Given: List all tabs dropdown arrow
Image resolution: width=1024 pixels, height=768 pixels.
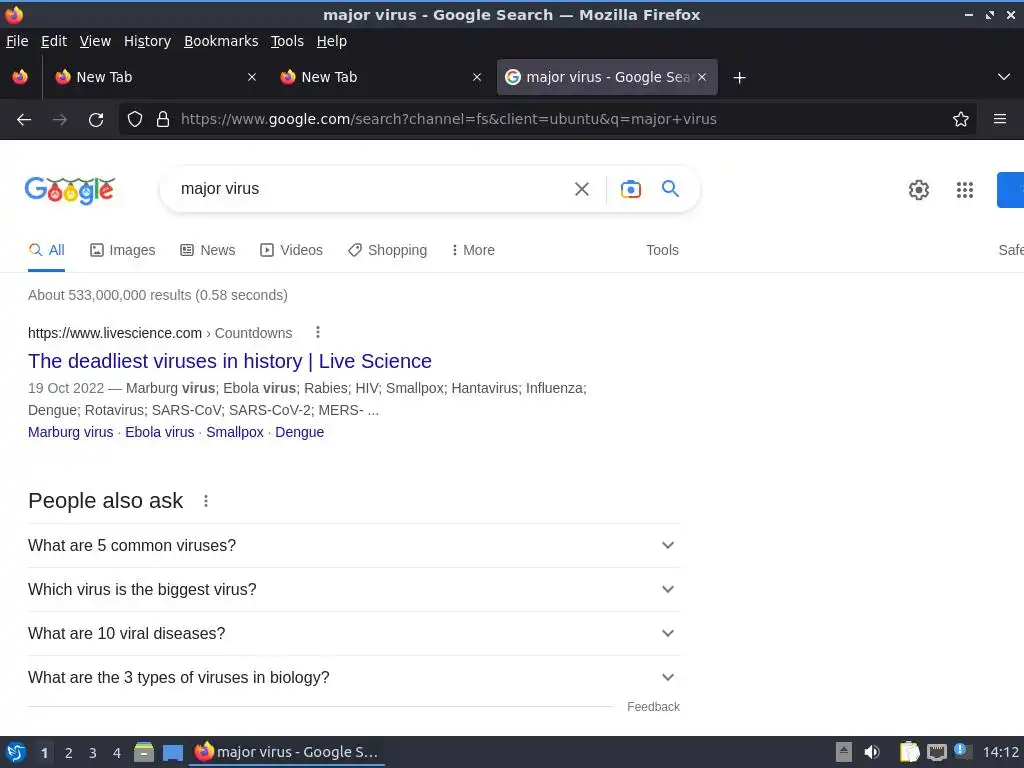Looking at the screenshot, I should pyautogui.click(x=1004, y=77).
